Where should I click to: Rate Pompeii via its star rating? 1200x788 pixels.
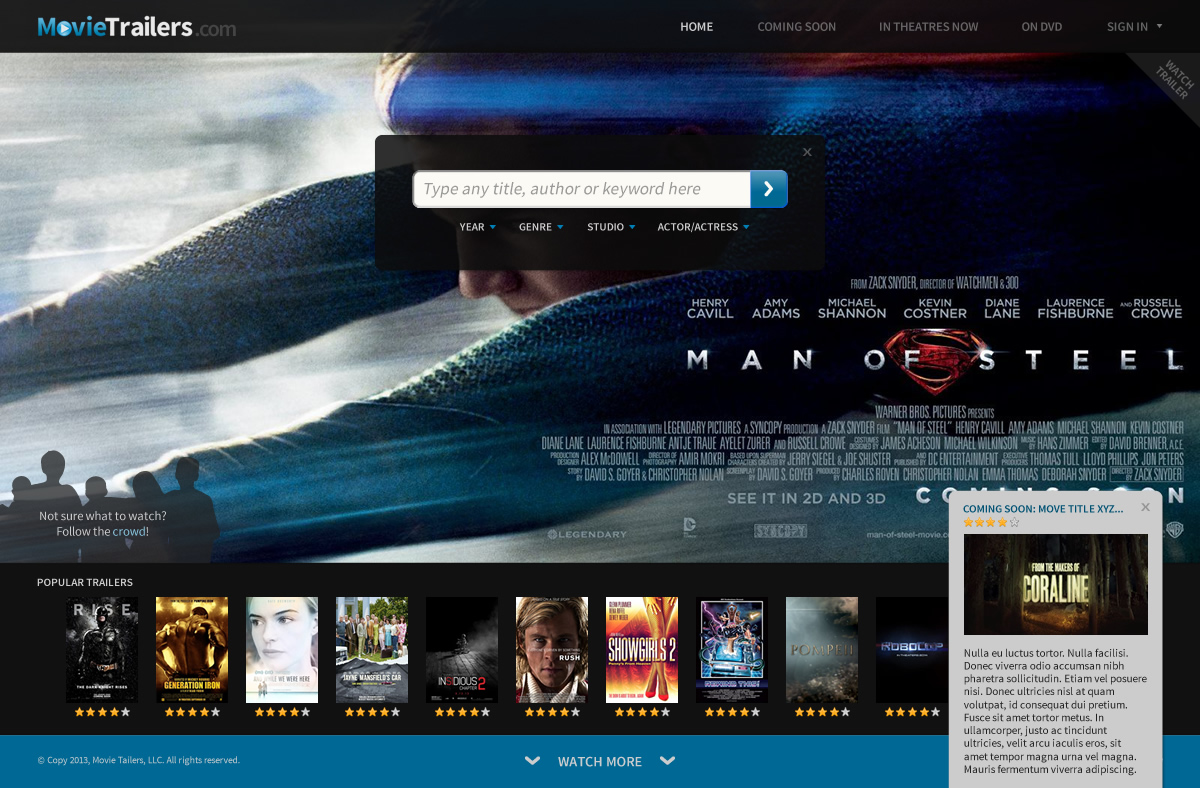point(822,712)
